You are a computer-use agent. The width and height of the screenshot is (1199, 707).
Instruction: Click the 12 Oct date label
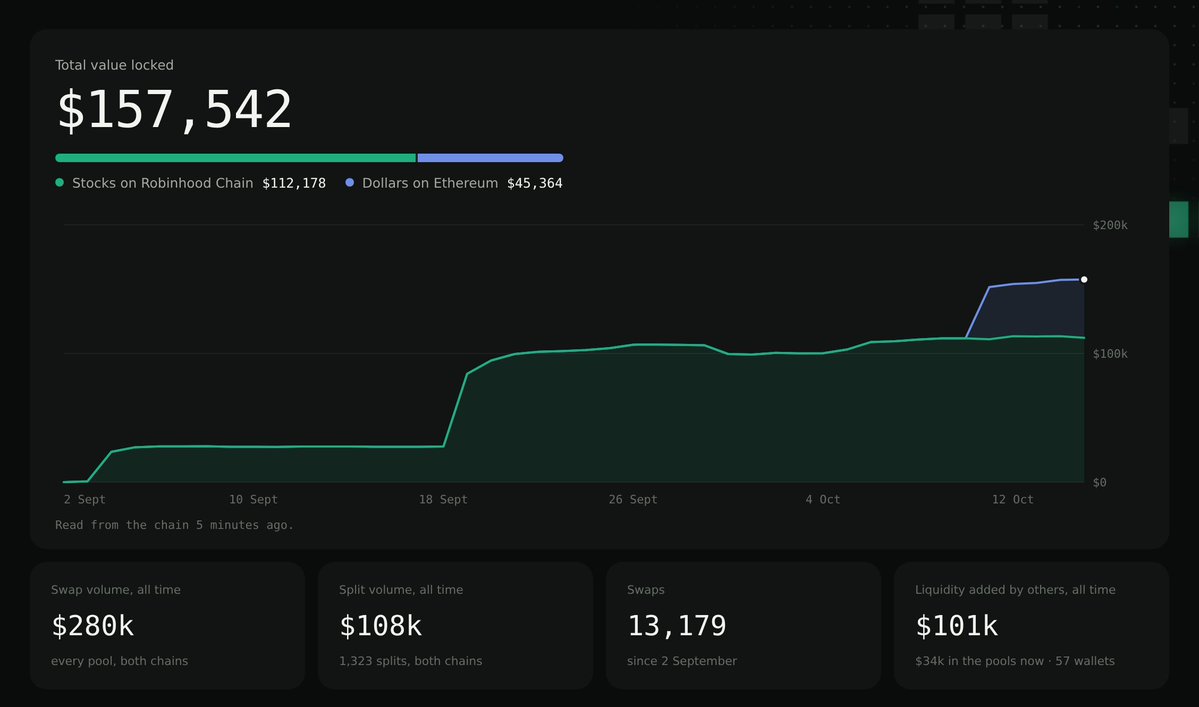(x=1012, y=499)
